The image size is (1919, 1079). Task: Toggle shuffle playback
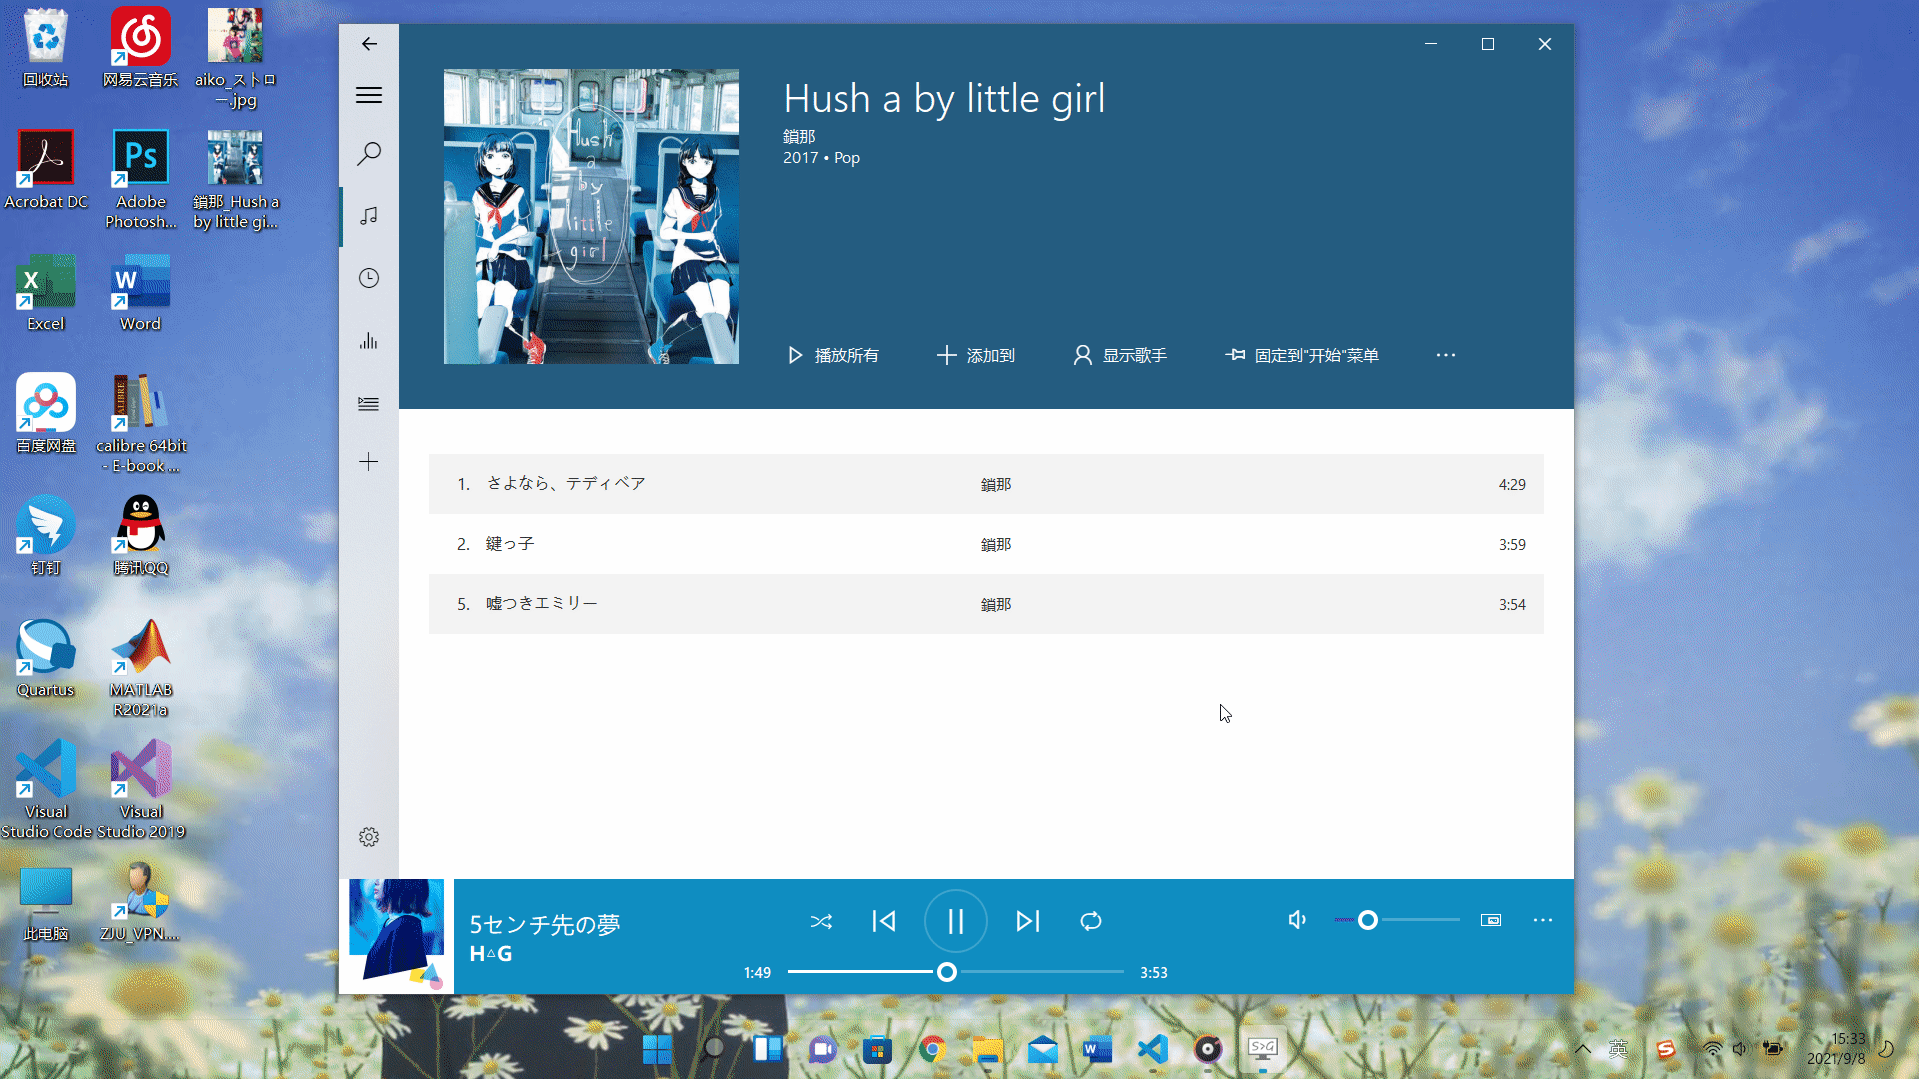tap(821, 921)
